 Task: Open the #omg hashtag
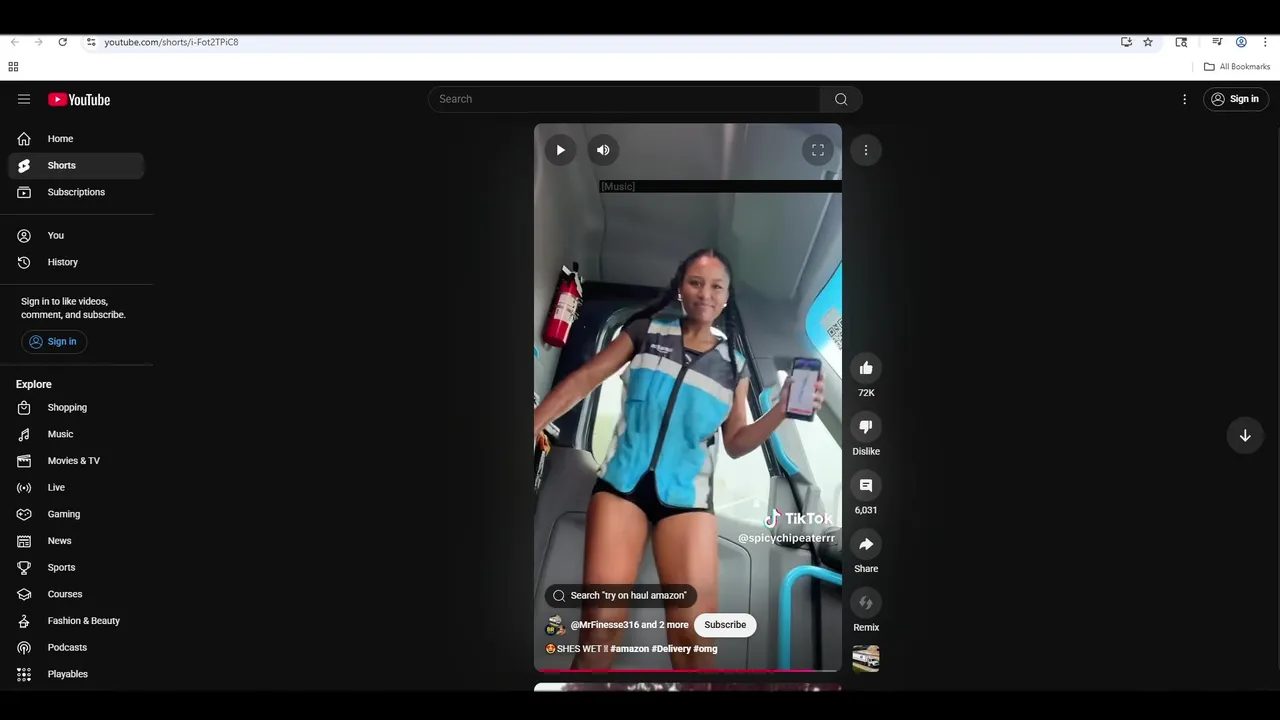[705, 649]
